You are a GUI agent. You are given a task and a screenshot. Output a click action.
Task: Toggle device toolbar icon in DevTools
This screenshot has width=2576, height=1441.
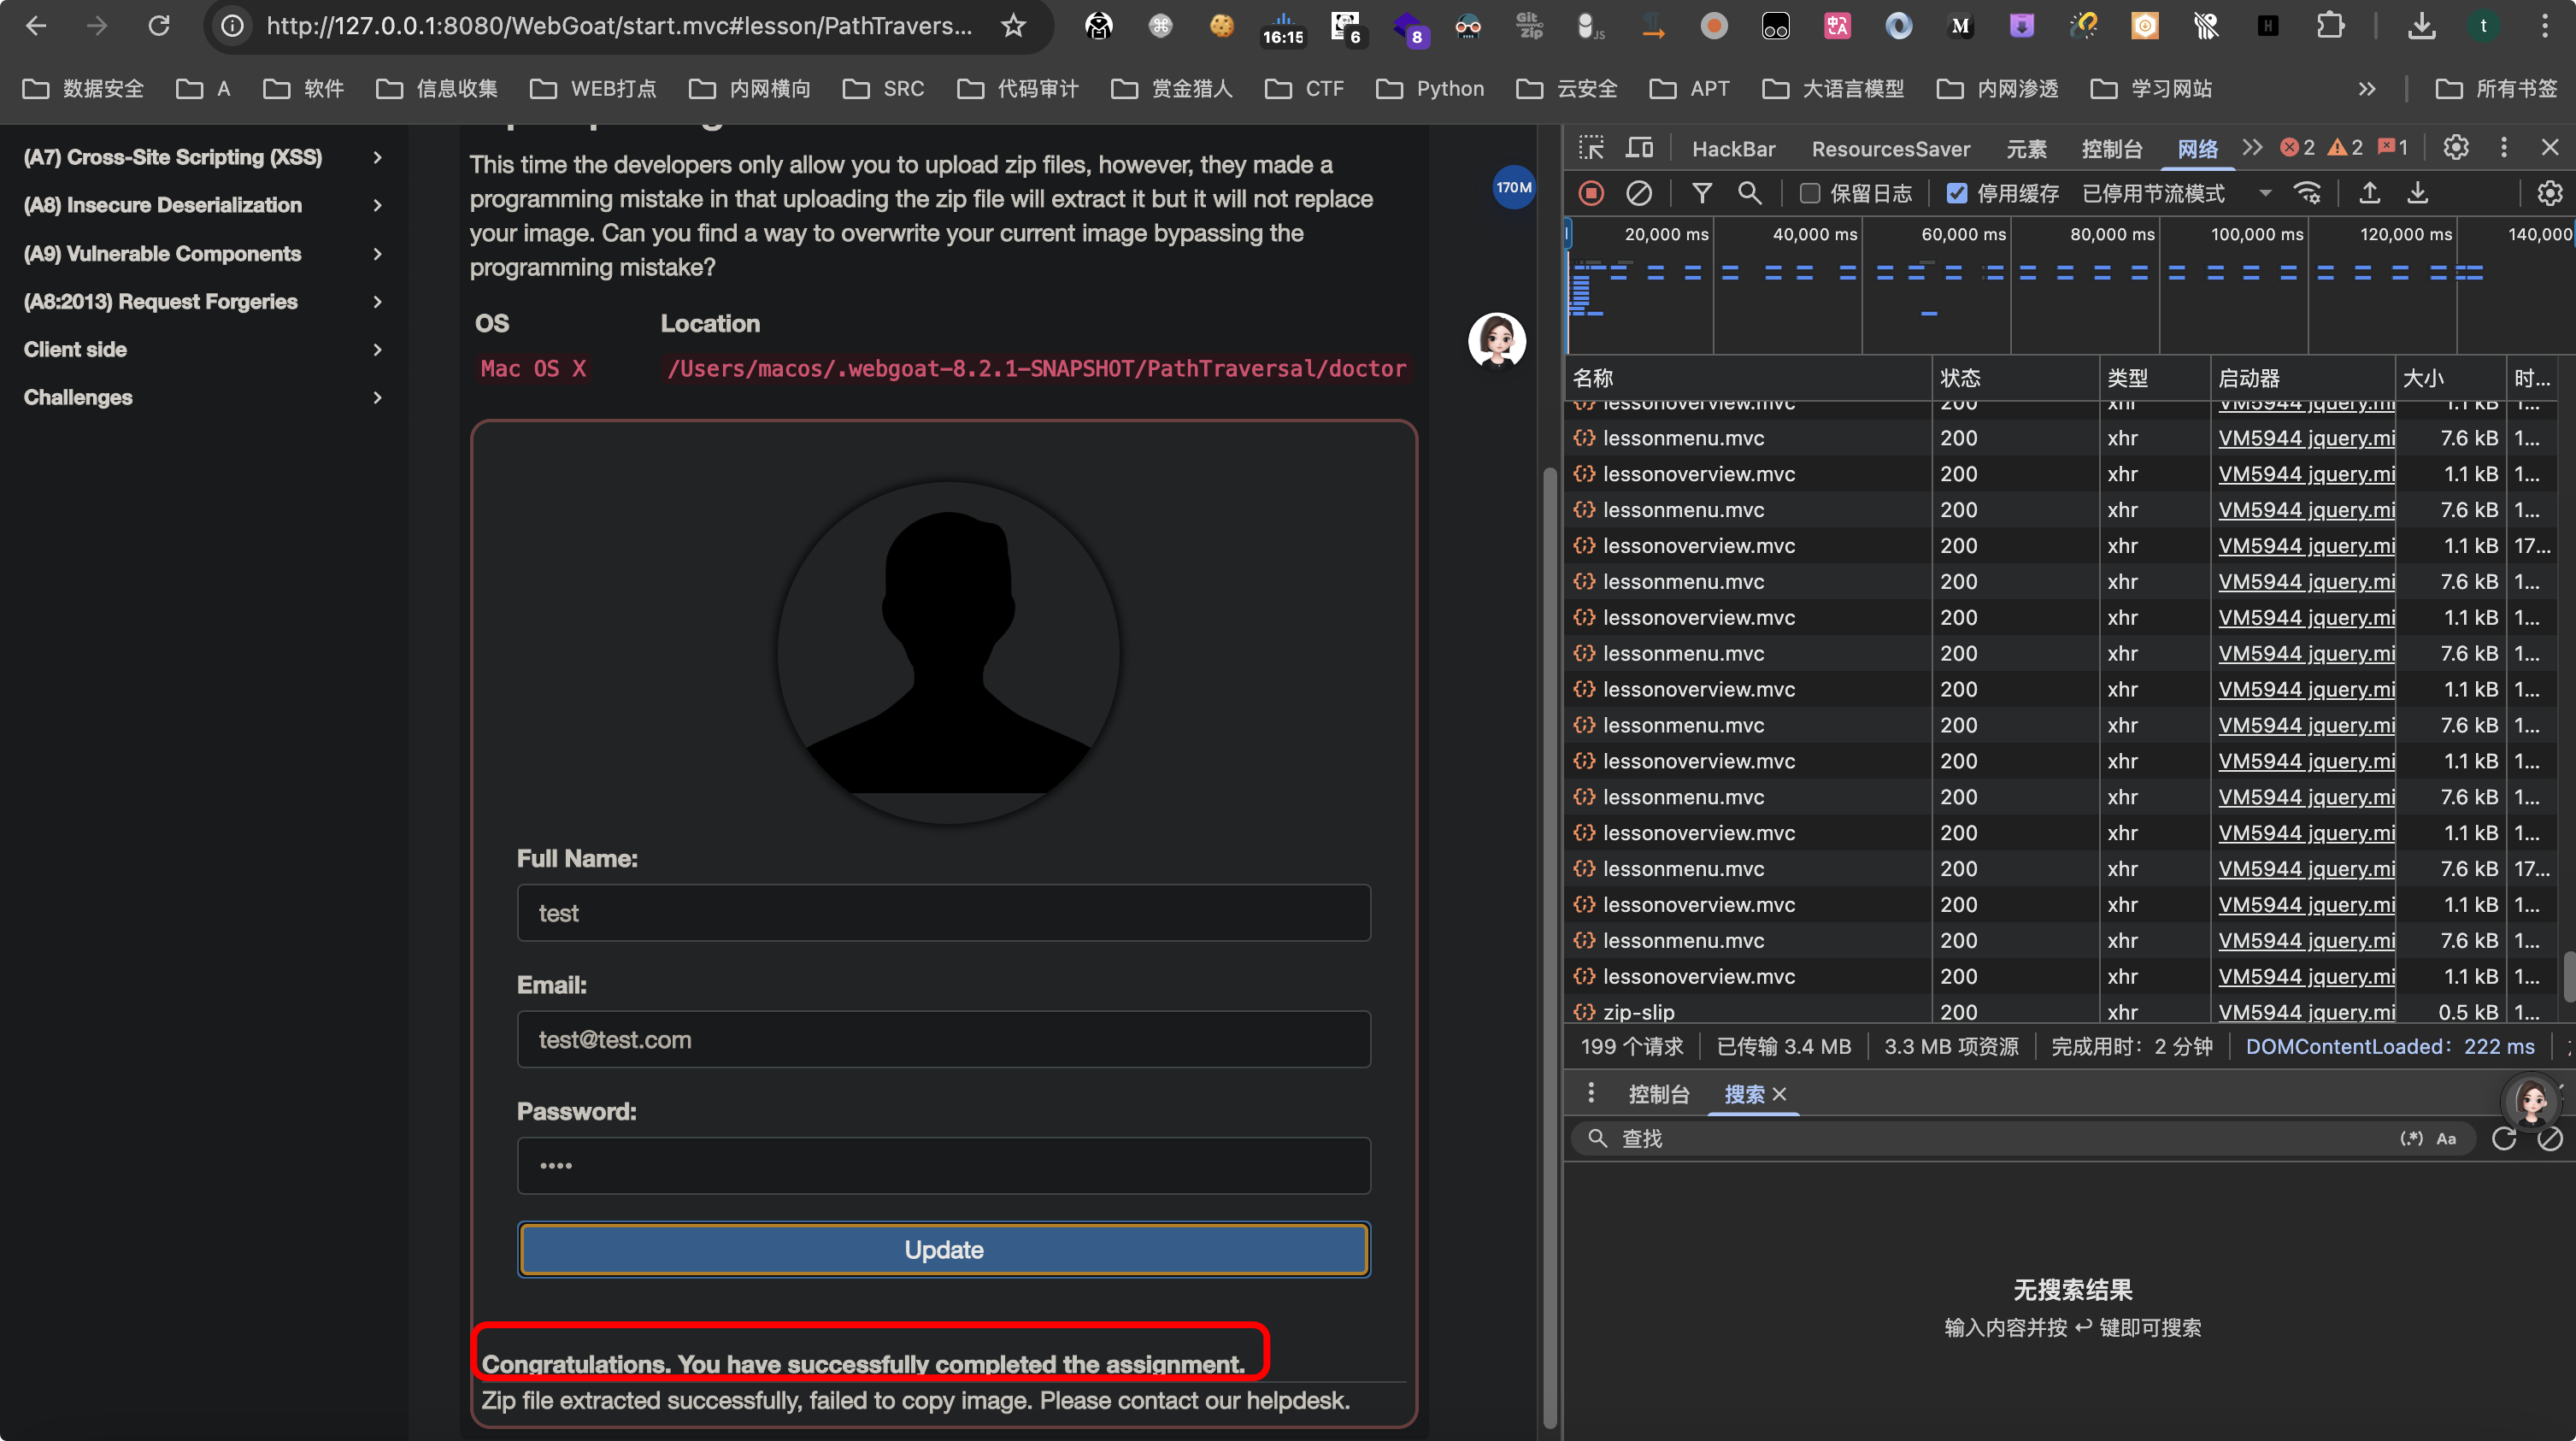[1639, 148]
